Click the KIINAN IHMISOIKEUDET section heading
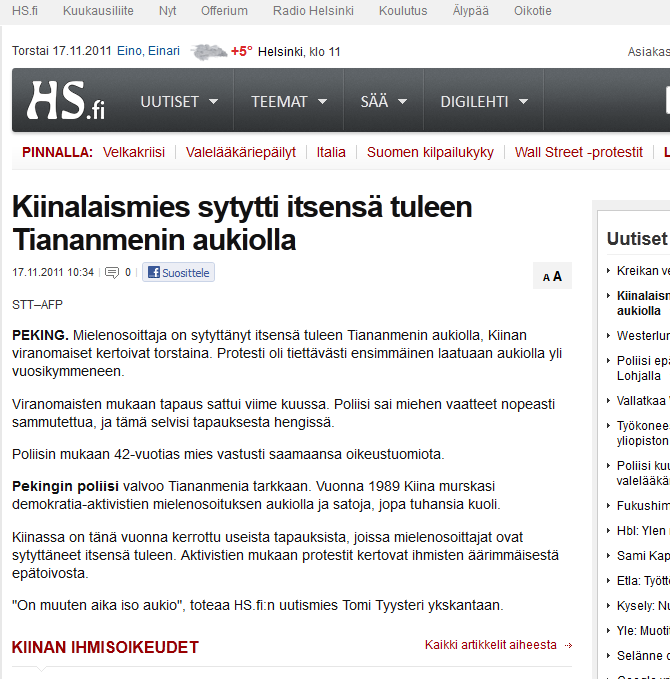This screenshot has height=679, width=670. [x=105, y=647]
